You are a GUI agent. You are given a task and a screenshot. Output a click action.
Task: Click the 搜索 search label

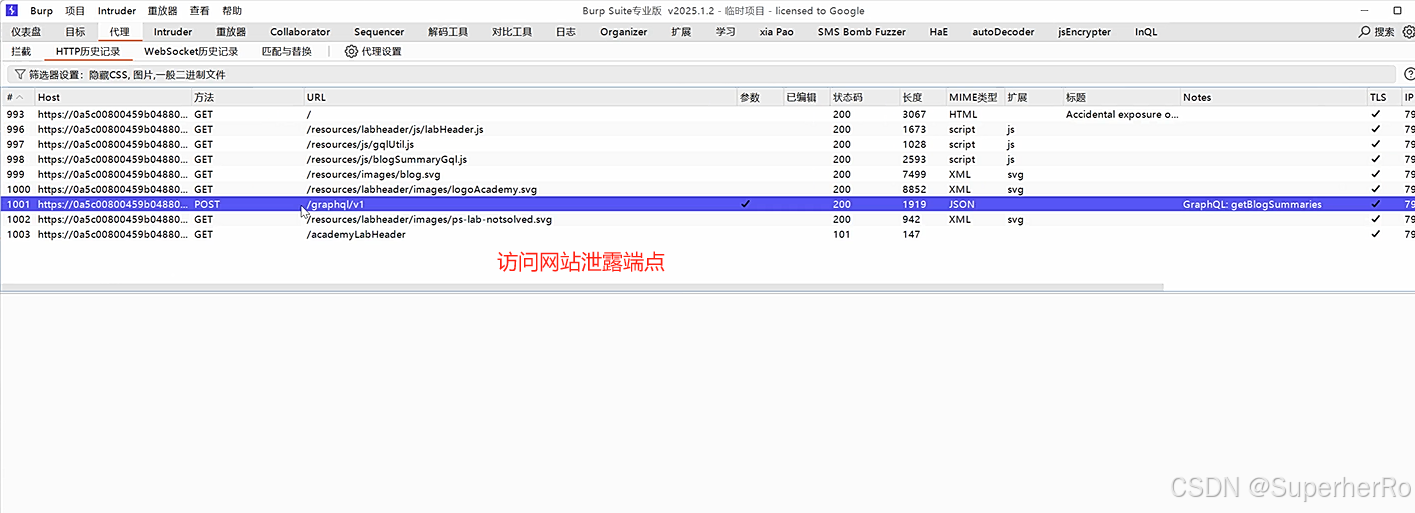coord(1384,32)
